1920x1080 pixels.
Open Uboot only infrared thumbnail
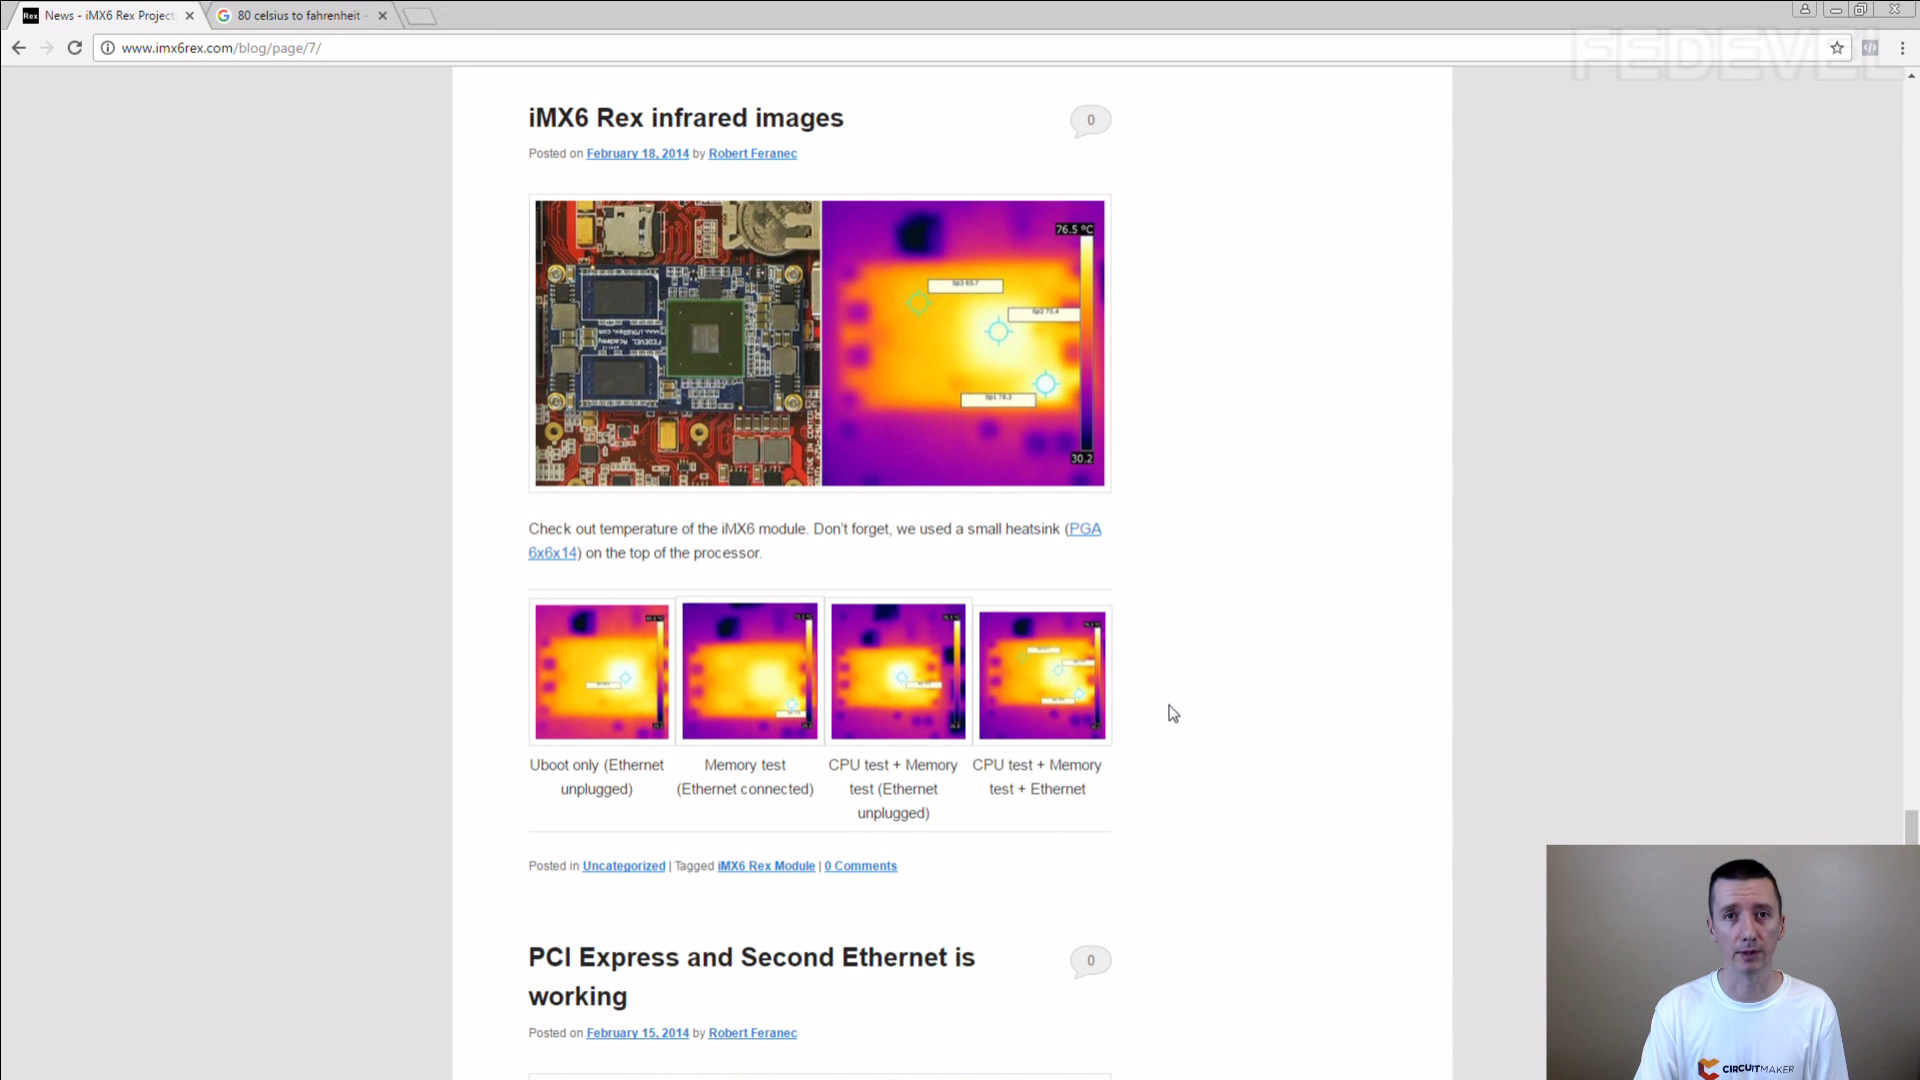601,671
